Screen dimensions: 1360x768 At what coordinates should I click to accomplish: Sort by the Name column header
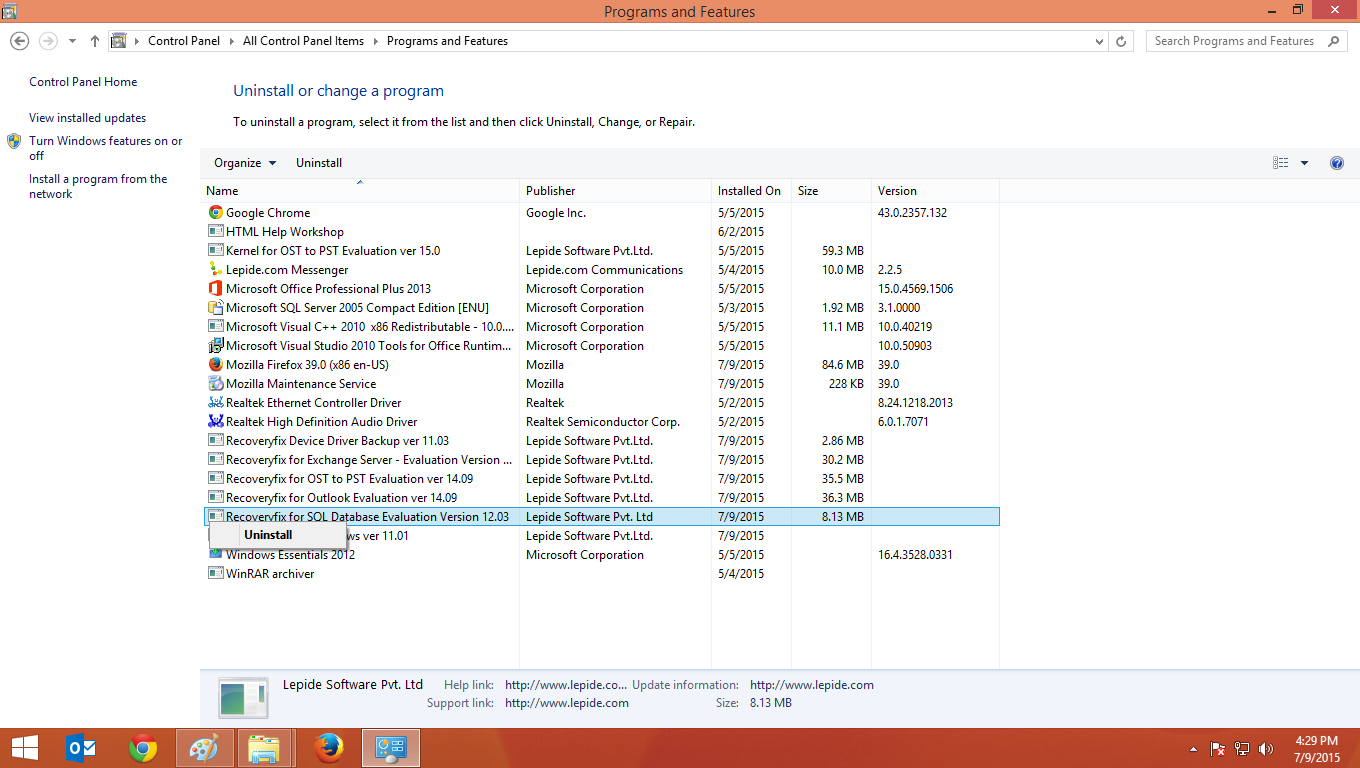tap(361, 190)
